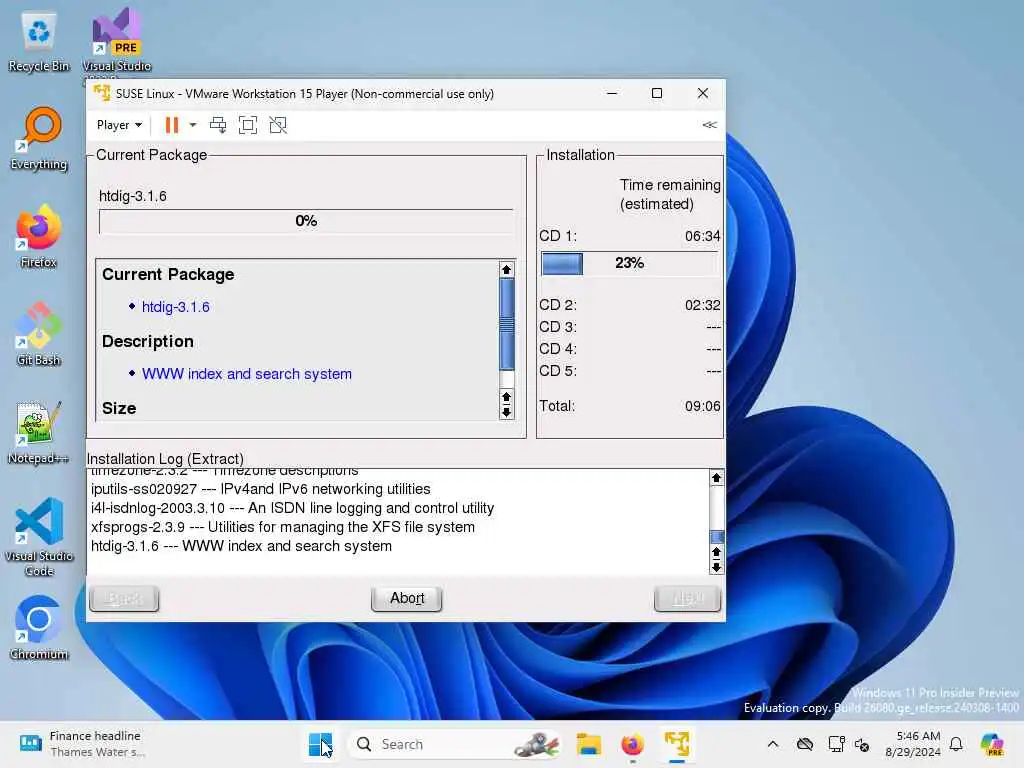Click the Abort button

(407, 598)
